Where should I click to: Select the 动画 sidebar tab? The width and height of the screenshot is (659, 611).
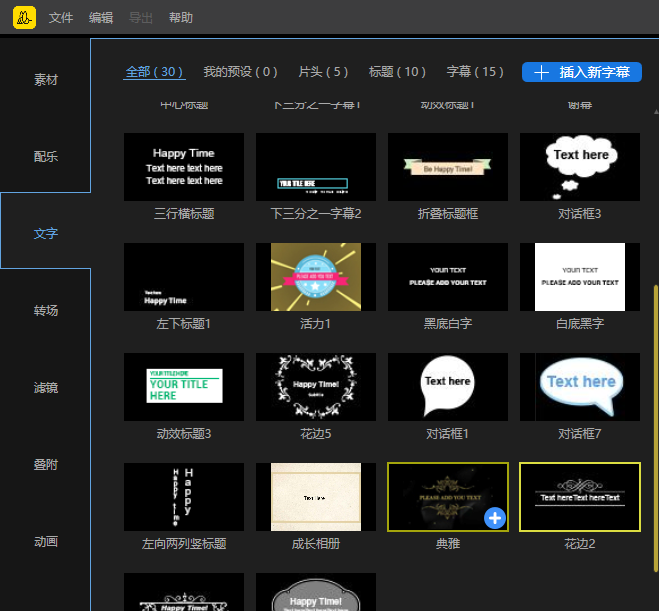coord(46,541)
